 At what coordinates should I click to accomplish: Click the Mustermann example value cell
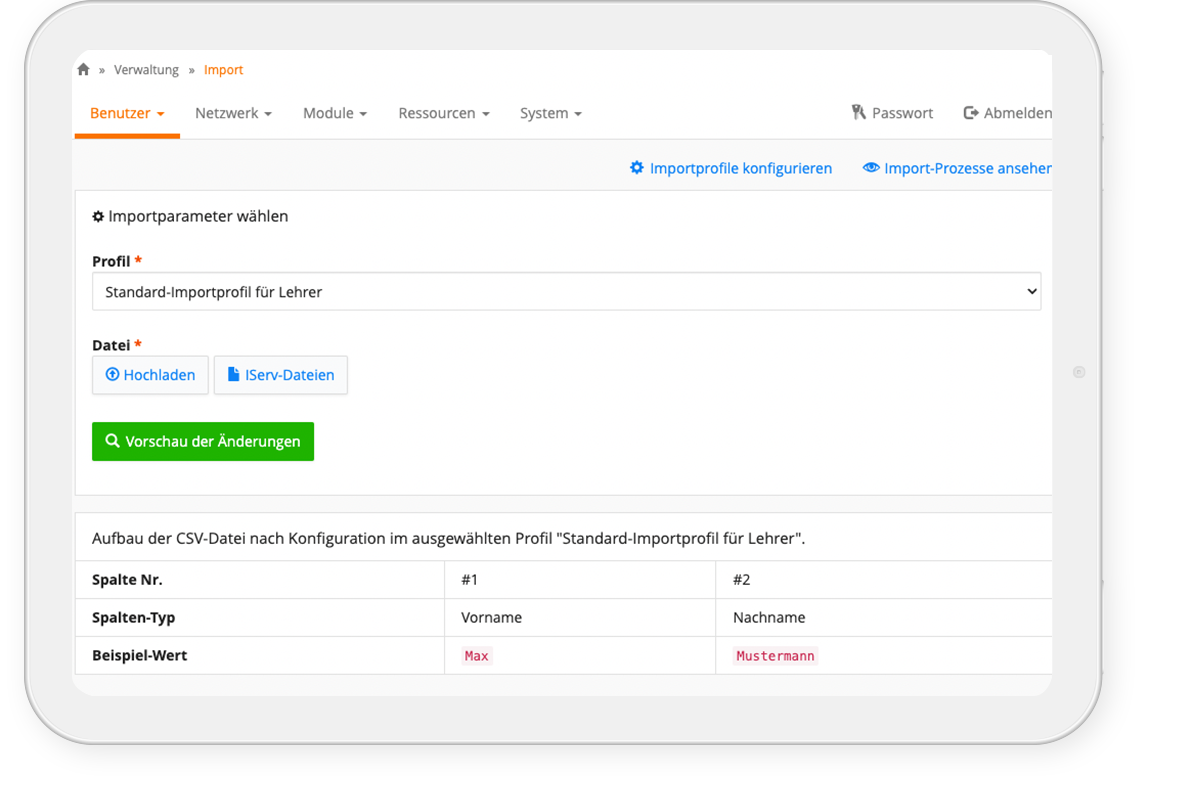click(x=775, y=656)
